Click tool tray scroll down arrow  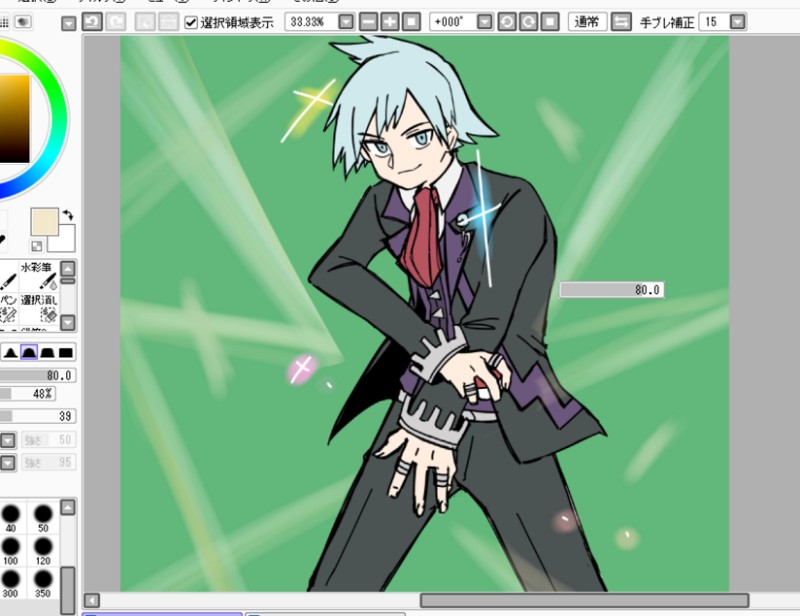68,323
